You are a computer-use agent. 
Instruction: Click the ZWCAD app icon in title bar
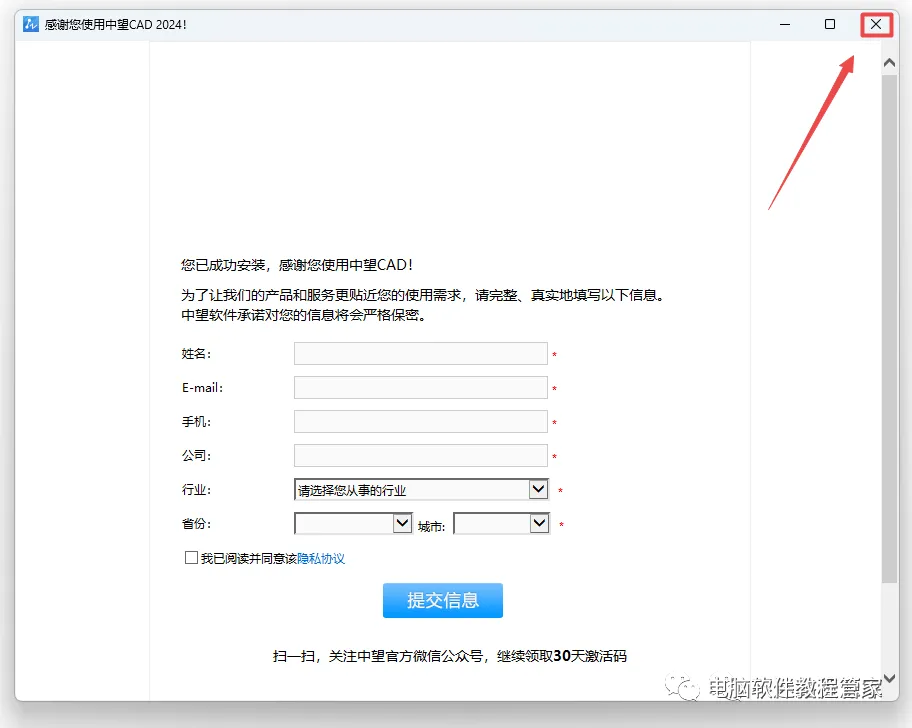point(30,24)
